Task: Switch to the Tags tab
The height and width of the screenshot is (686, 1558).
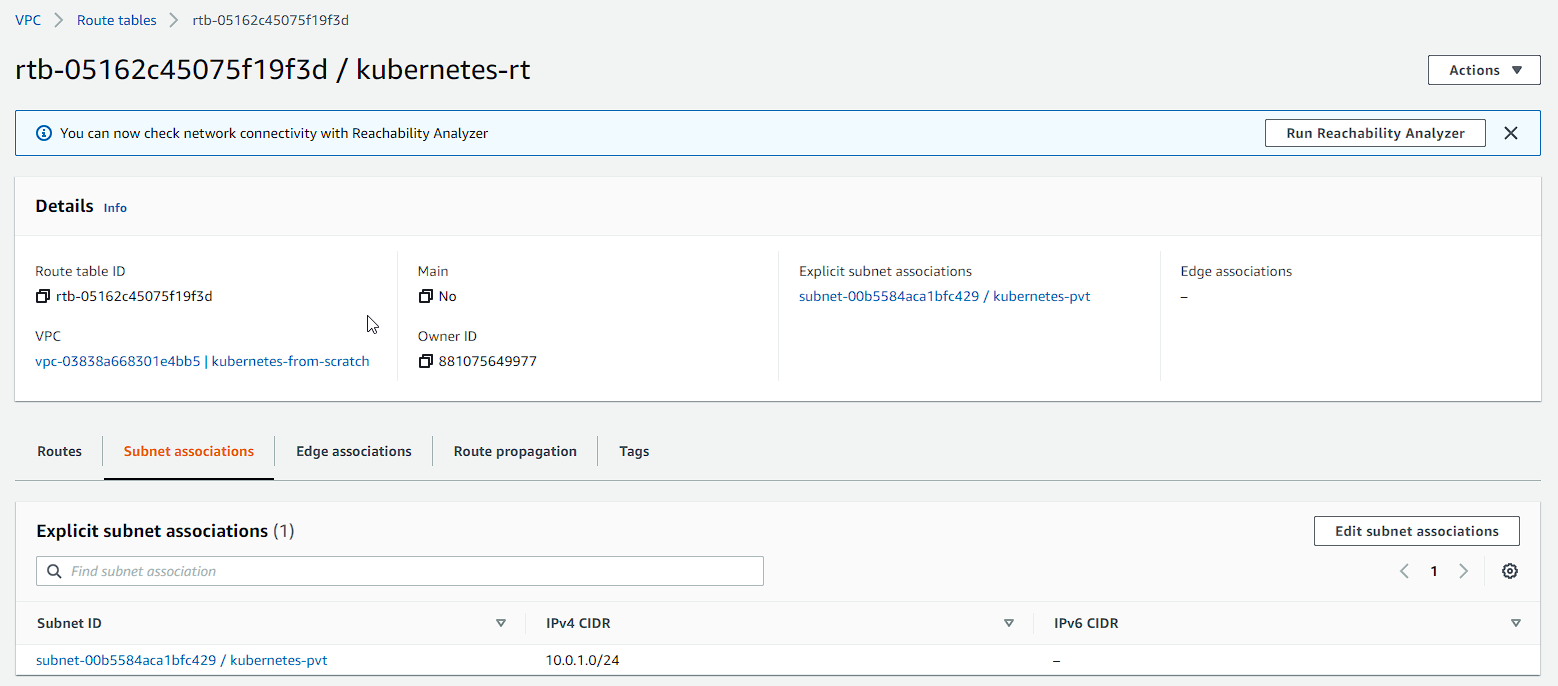Action: point(634,451)
